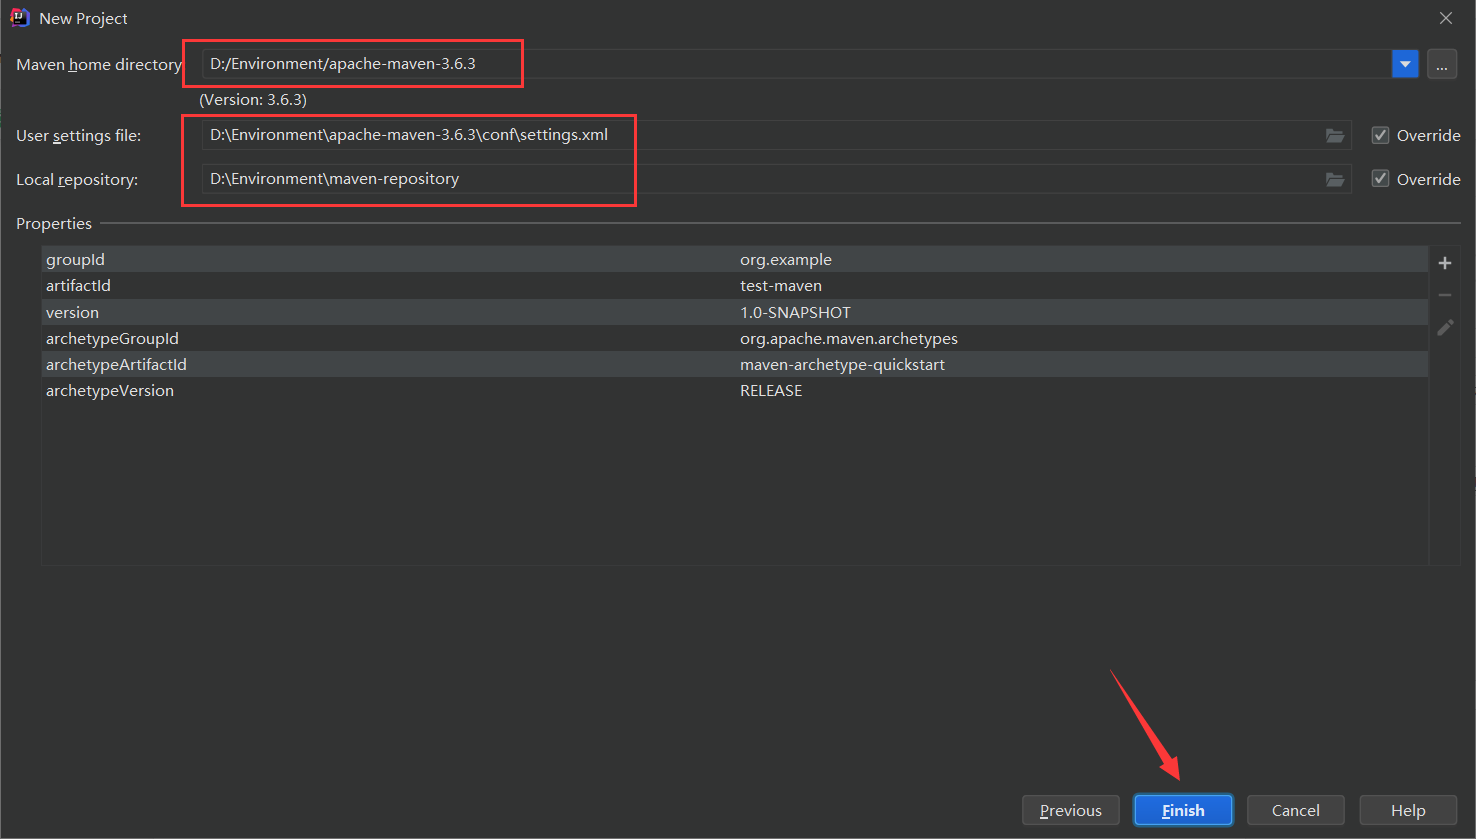
Task: Click the RELEASE value cell
Action: (771, 390)
